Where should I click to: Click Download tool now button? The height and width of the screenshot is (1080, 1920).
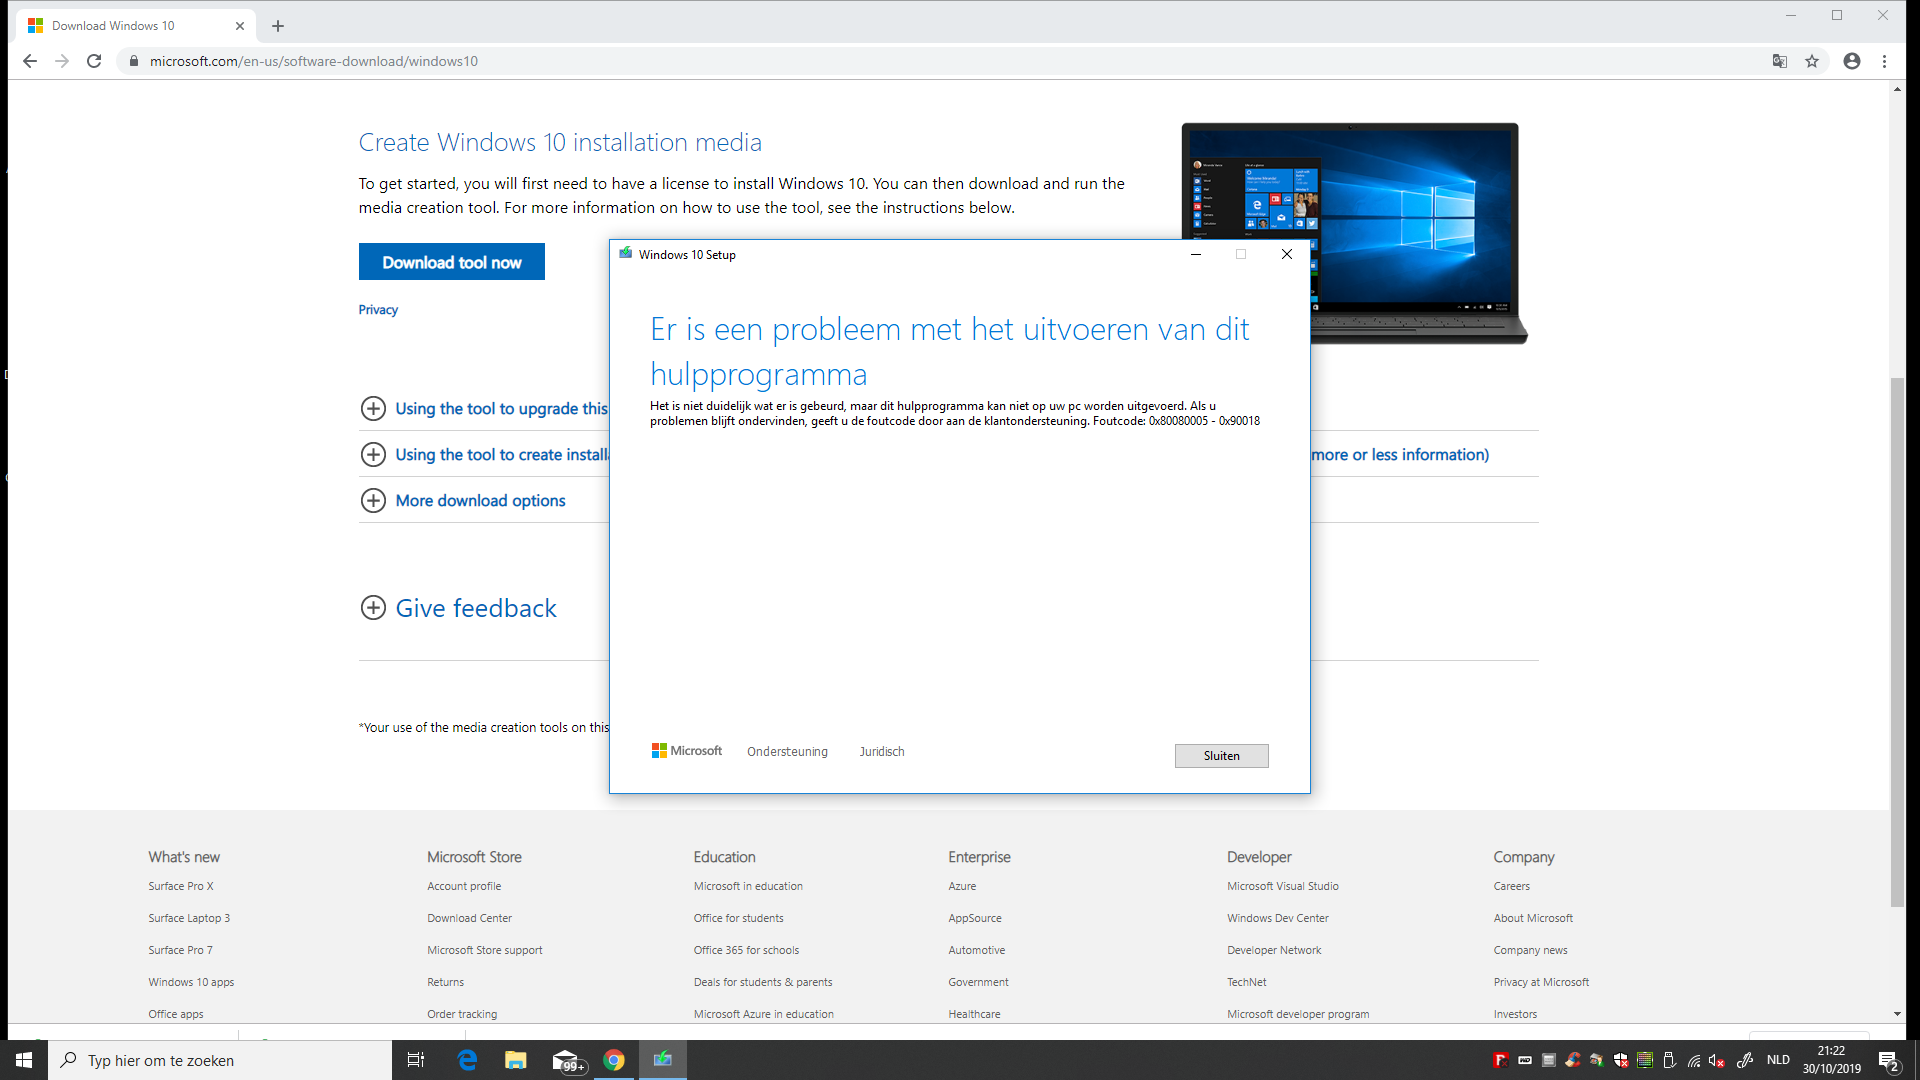(451, 262)
